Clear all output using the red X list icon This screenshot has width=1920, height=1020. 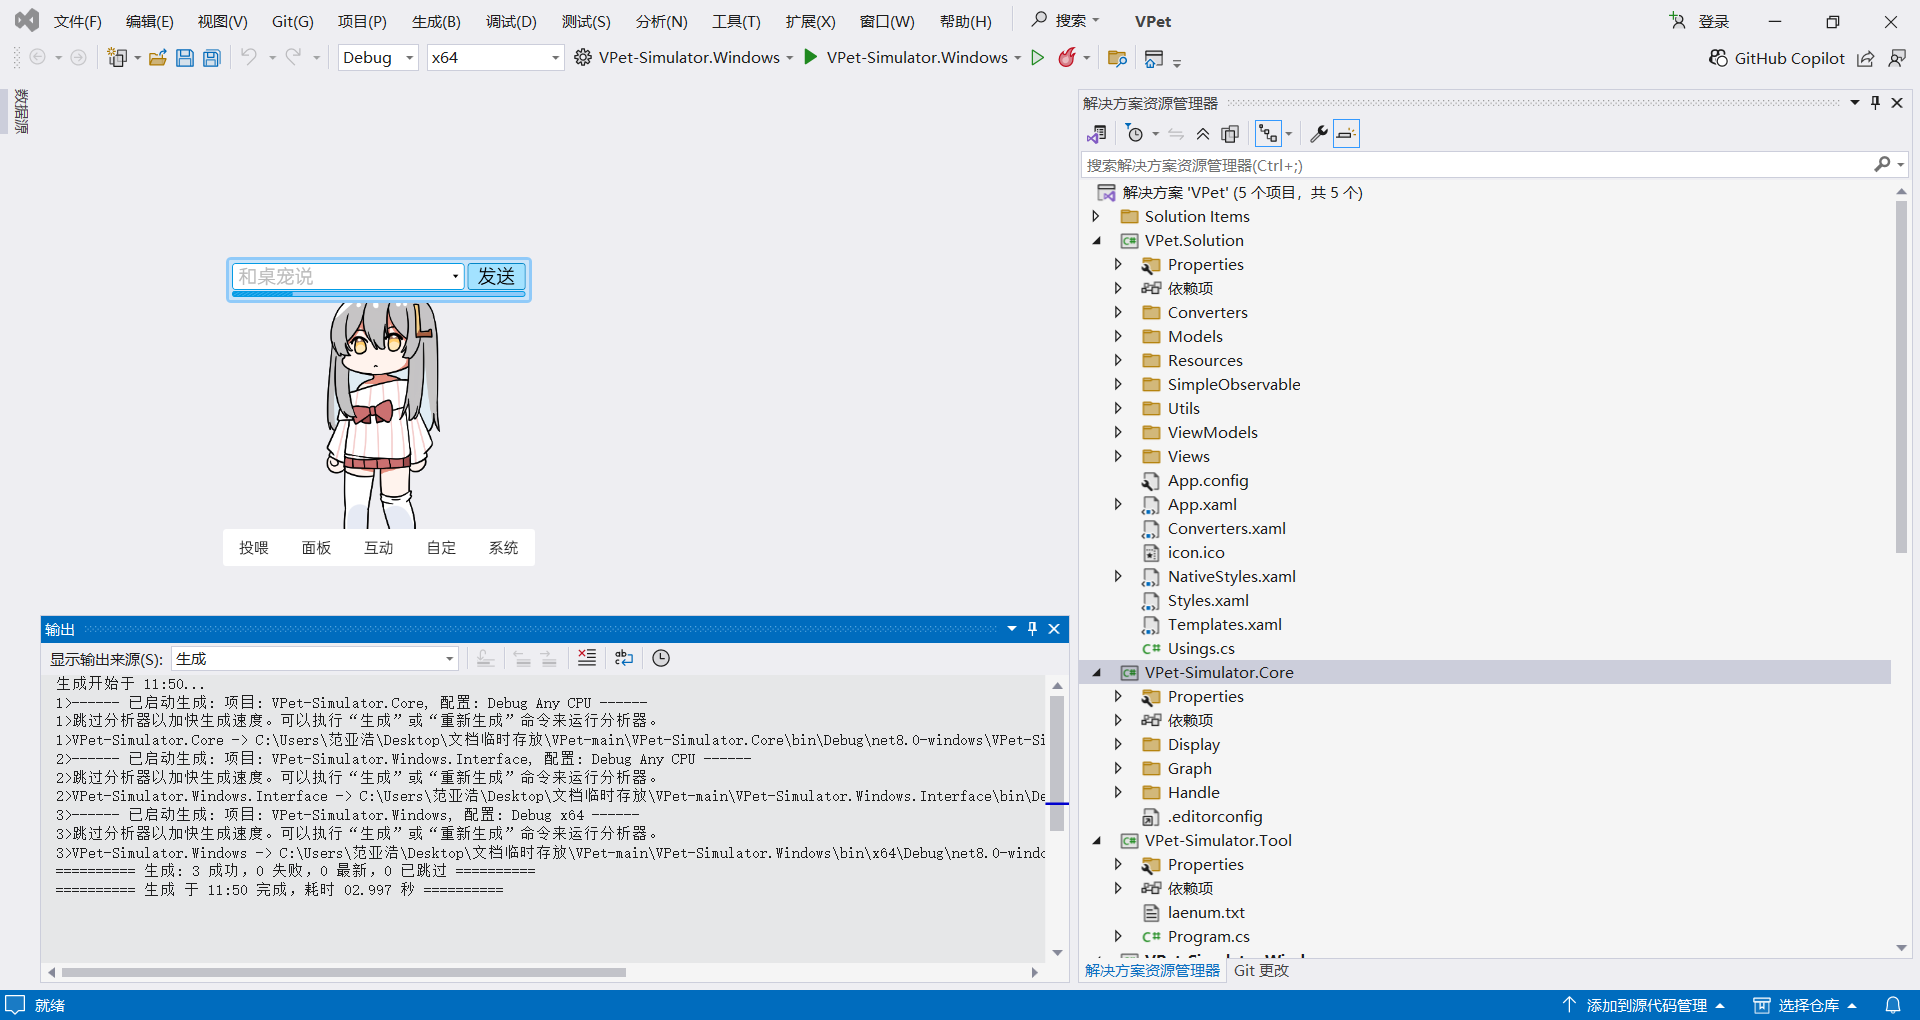pos(587,657)
